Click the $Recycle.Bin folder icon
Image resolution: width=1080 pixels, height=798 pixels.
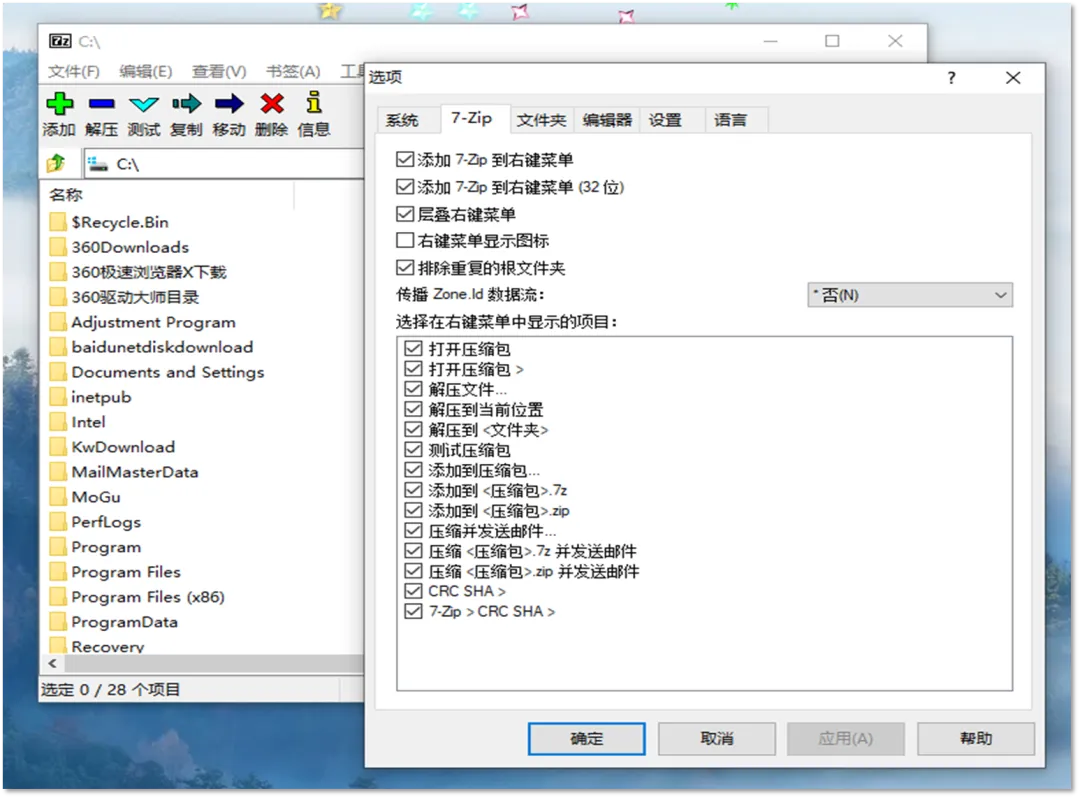pos(59,222)
